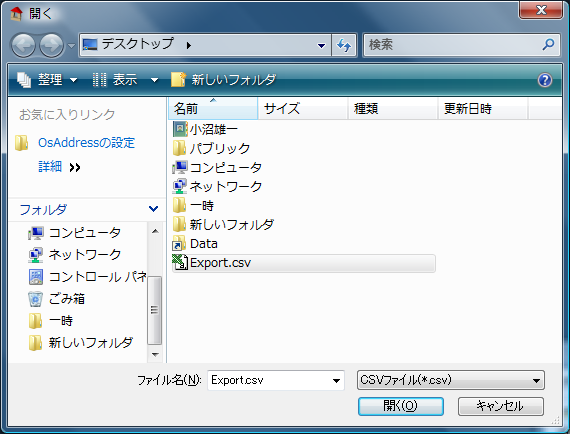Open the 表示 view options arrow

pyautogui.click(x=154, y=80)
